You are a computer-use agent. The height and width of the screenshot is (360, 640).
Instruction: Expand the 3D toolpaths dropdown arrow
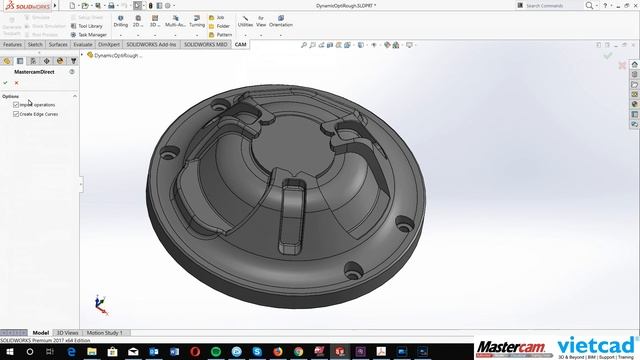click(155, 35)
